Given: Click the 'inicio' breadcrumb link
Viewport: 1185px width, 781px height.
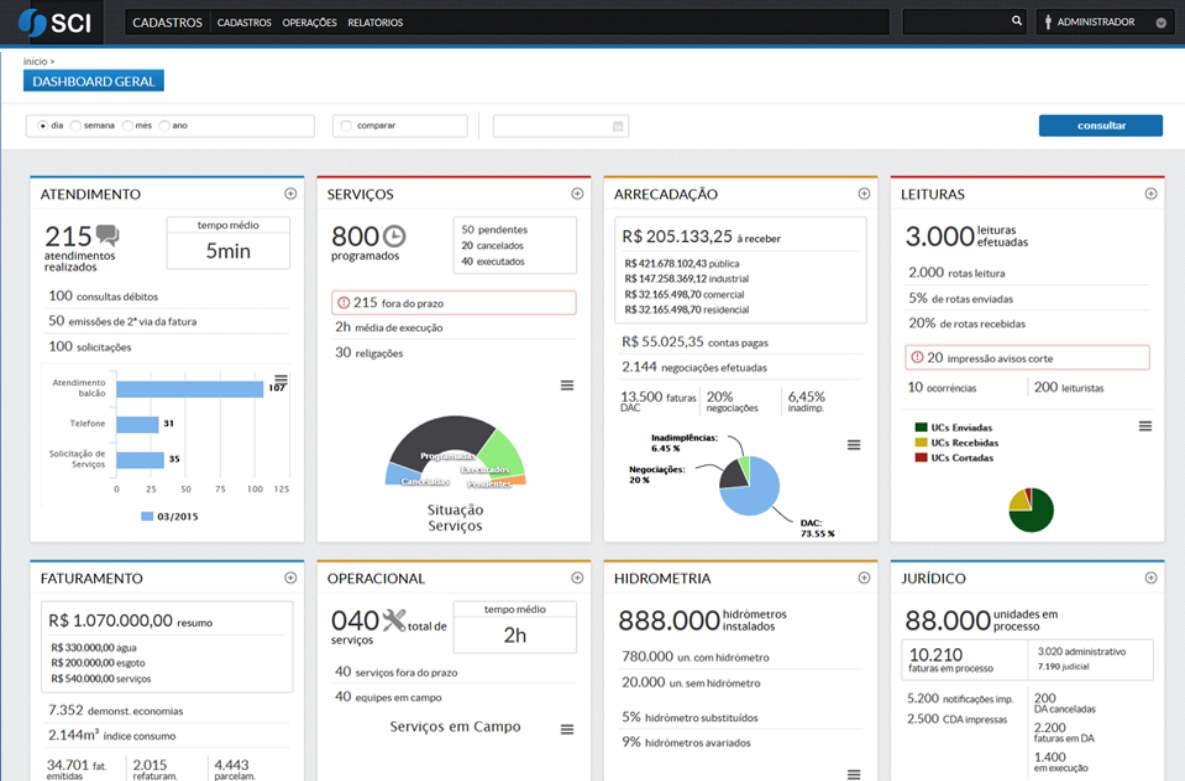Looking at the screenshot, I should coord(35,62).
